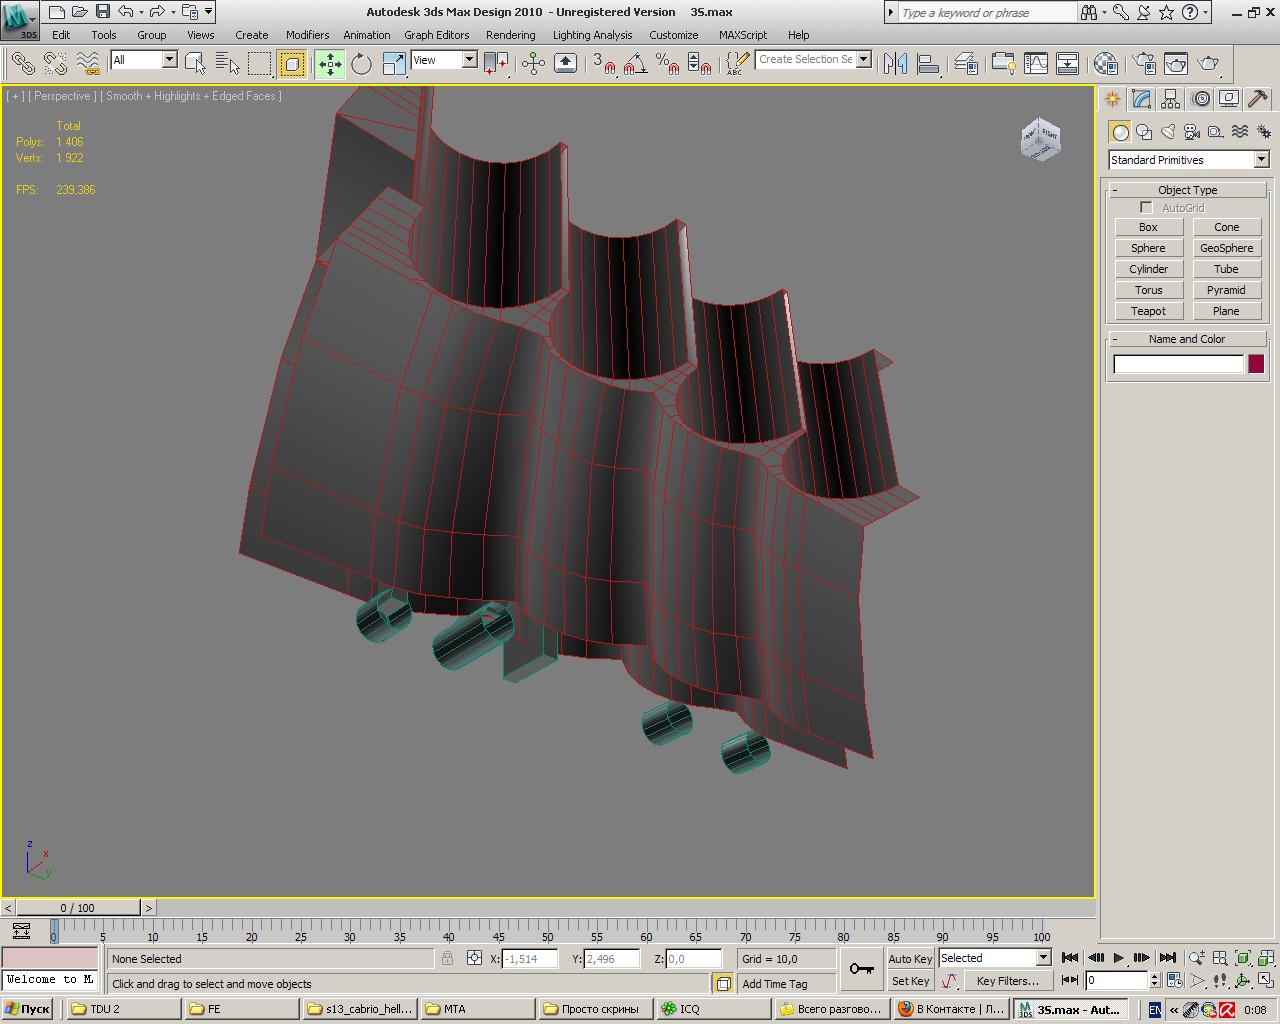Toggle the selection lock icon
This screenshot has width=1280, height=1024.
pyautogui.click(x=447, y=958)
